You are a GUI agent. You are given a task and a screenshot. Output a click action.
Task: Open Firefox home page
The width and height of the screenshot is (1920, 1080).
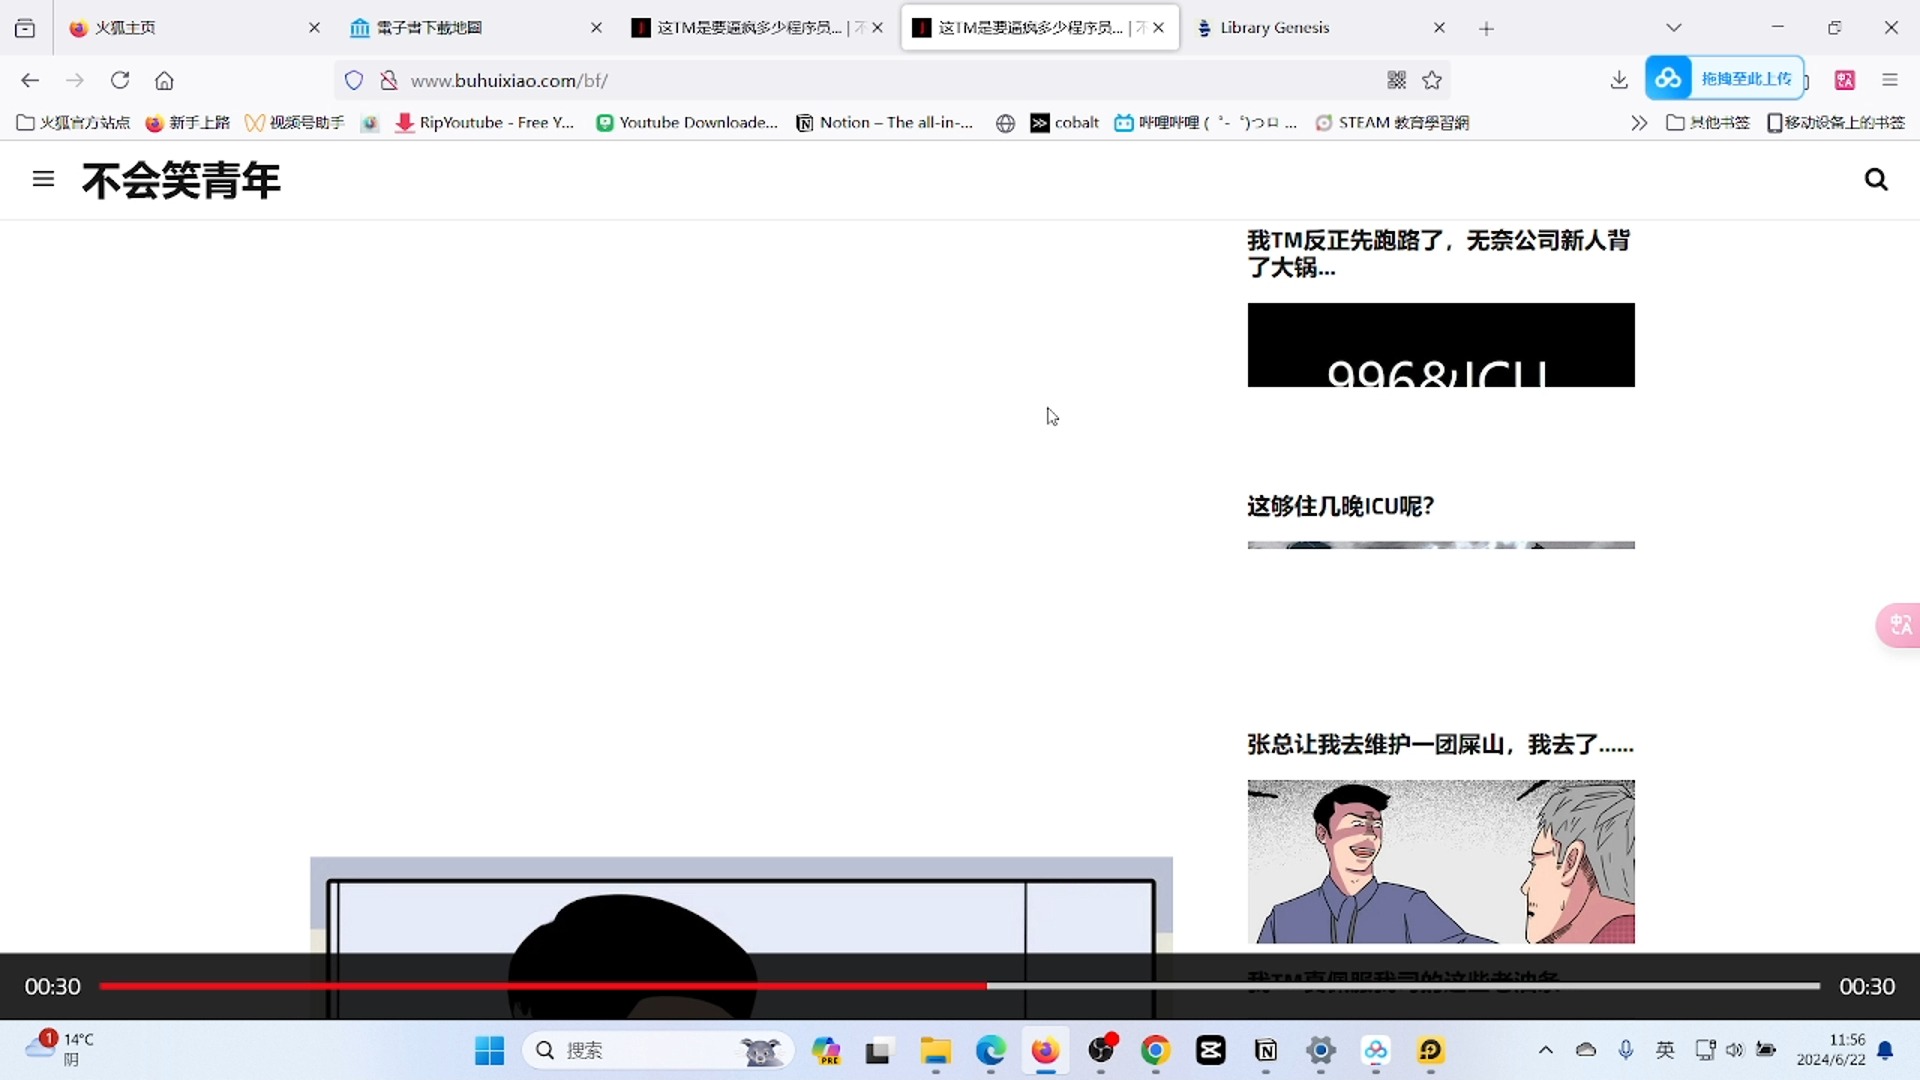165,80
